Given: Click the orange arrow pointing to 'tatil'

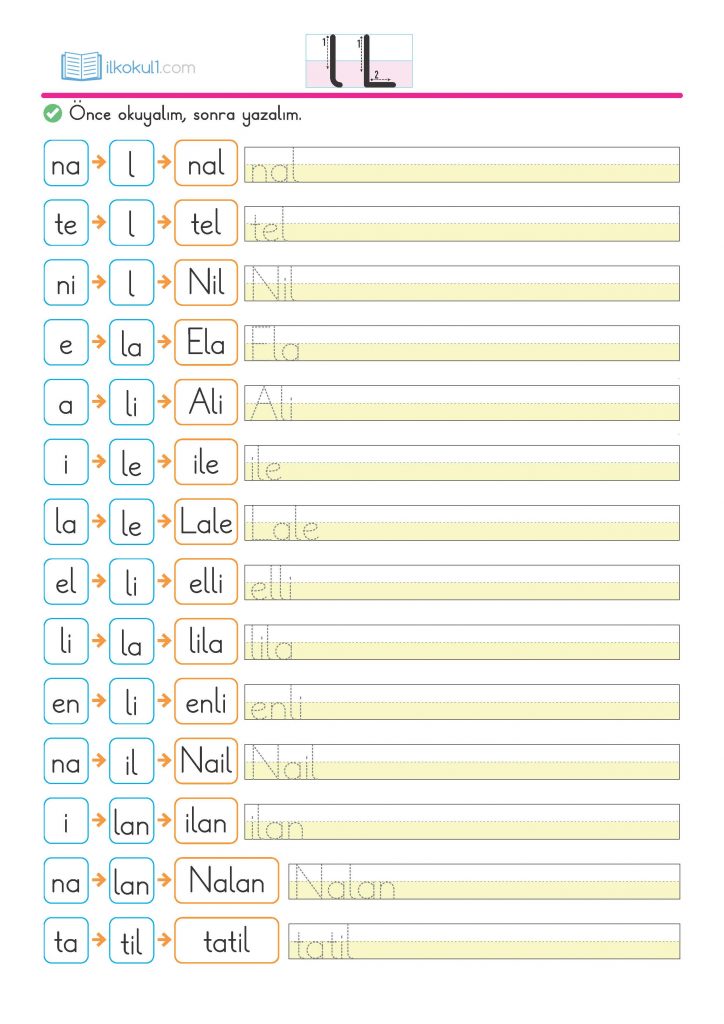Looking at the screenshot, I should [164, 941].
